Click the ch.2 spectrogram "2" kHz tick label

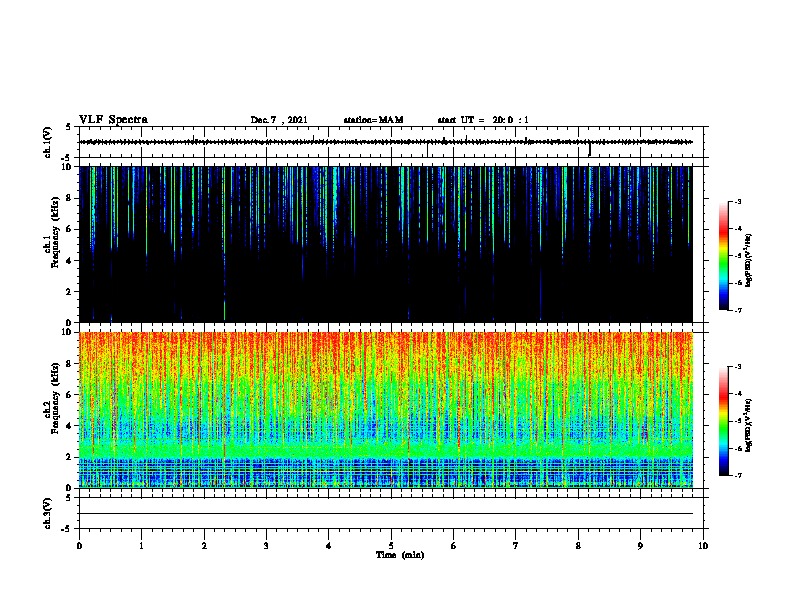click(70, 456)
